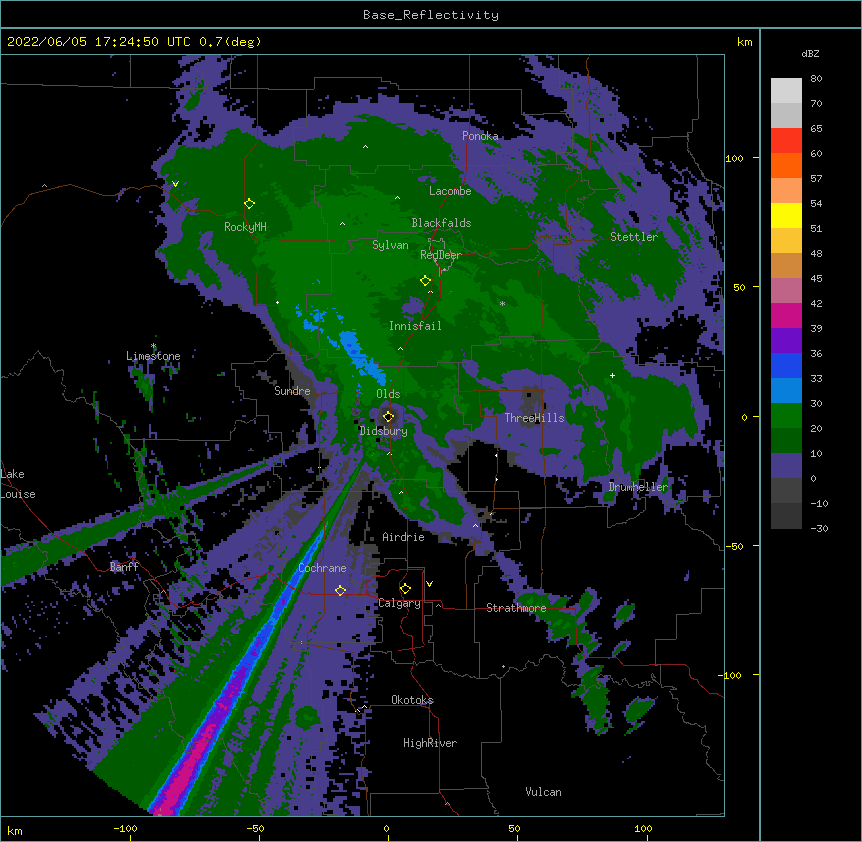Click the Drumheller label
862x842 pixels.
point(638,487)
